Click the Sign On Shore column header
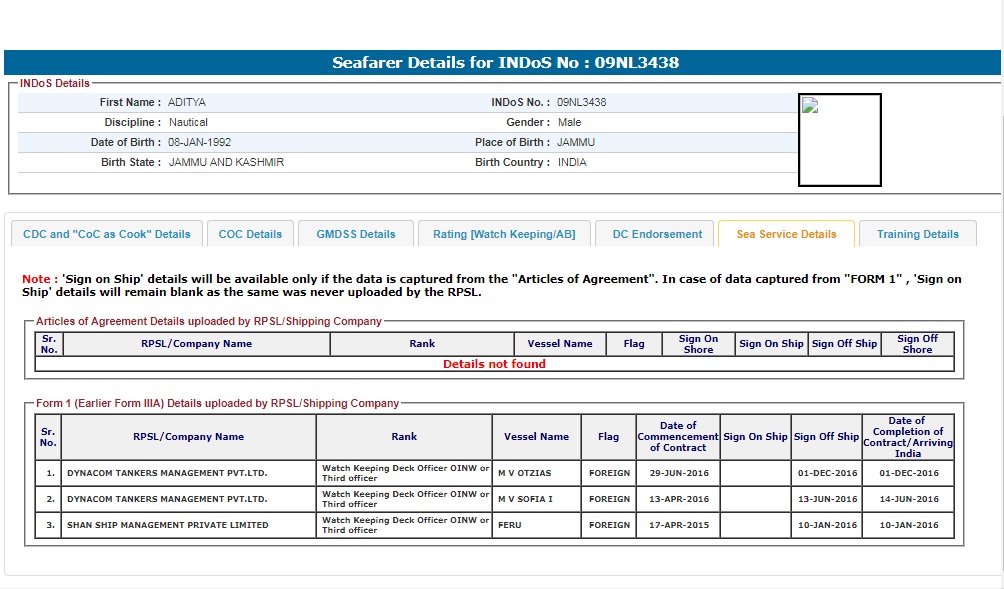1004x589 pixels. (698, 344)
